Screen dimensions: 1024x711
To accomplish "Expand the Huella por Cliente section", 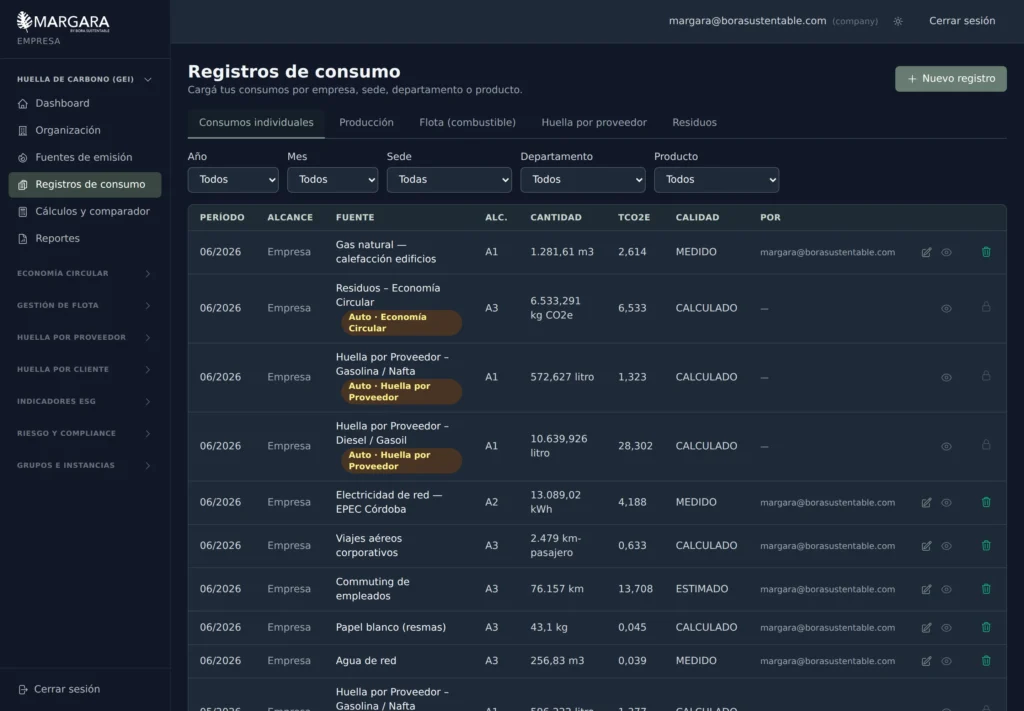I will pyautogui.click(x=85, y=370).
